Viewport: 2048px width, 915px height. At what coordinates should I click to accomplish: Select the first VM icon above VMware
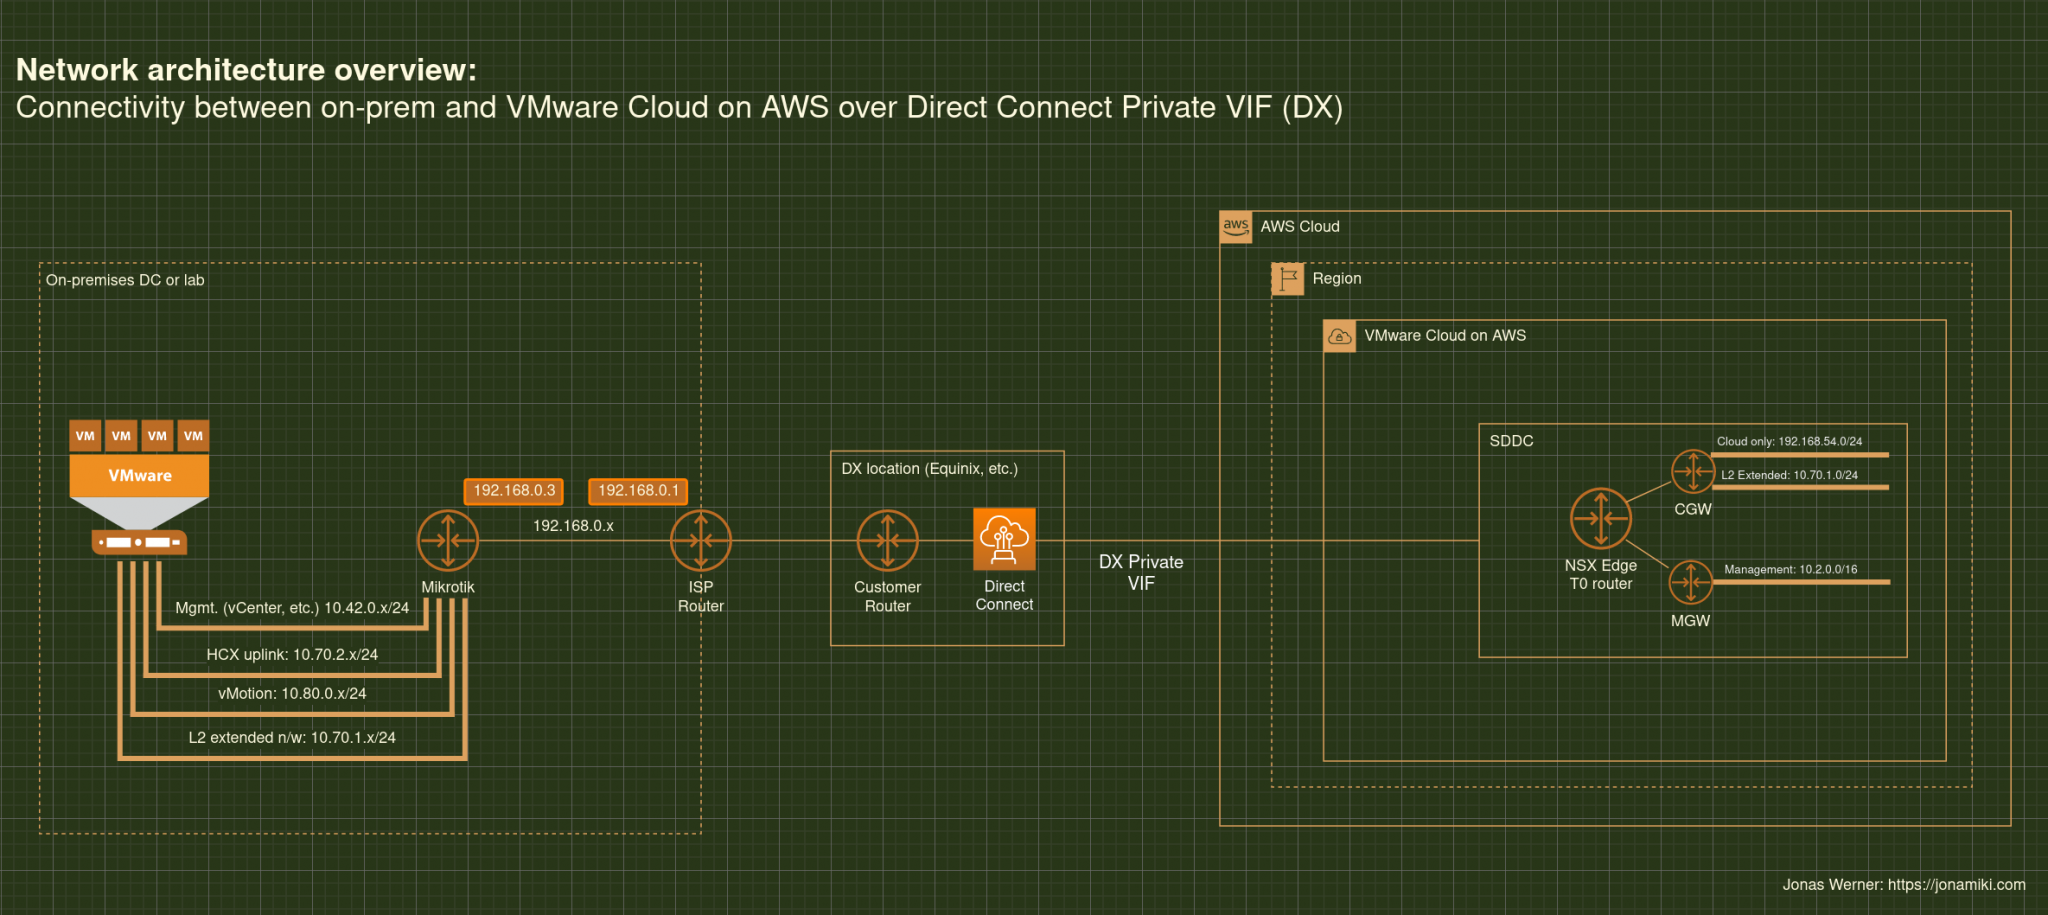[x=85, y=435]
